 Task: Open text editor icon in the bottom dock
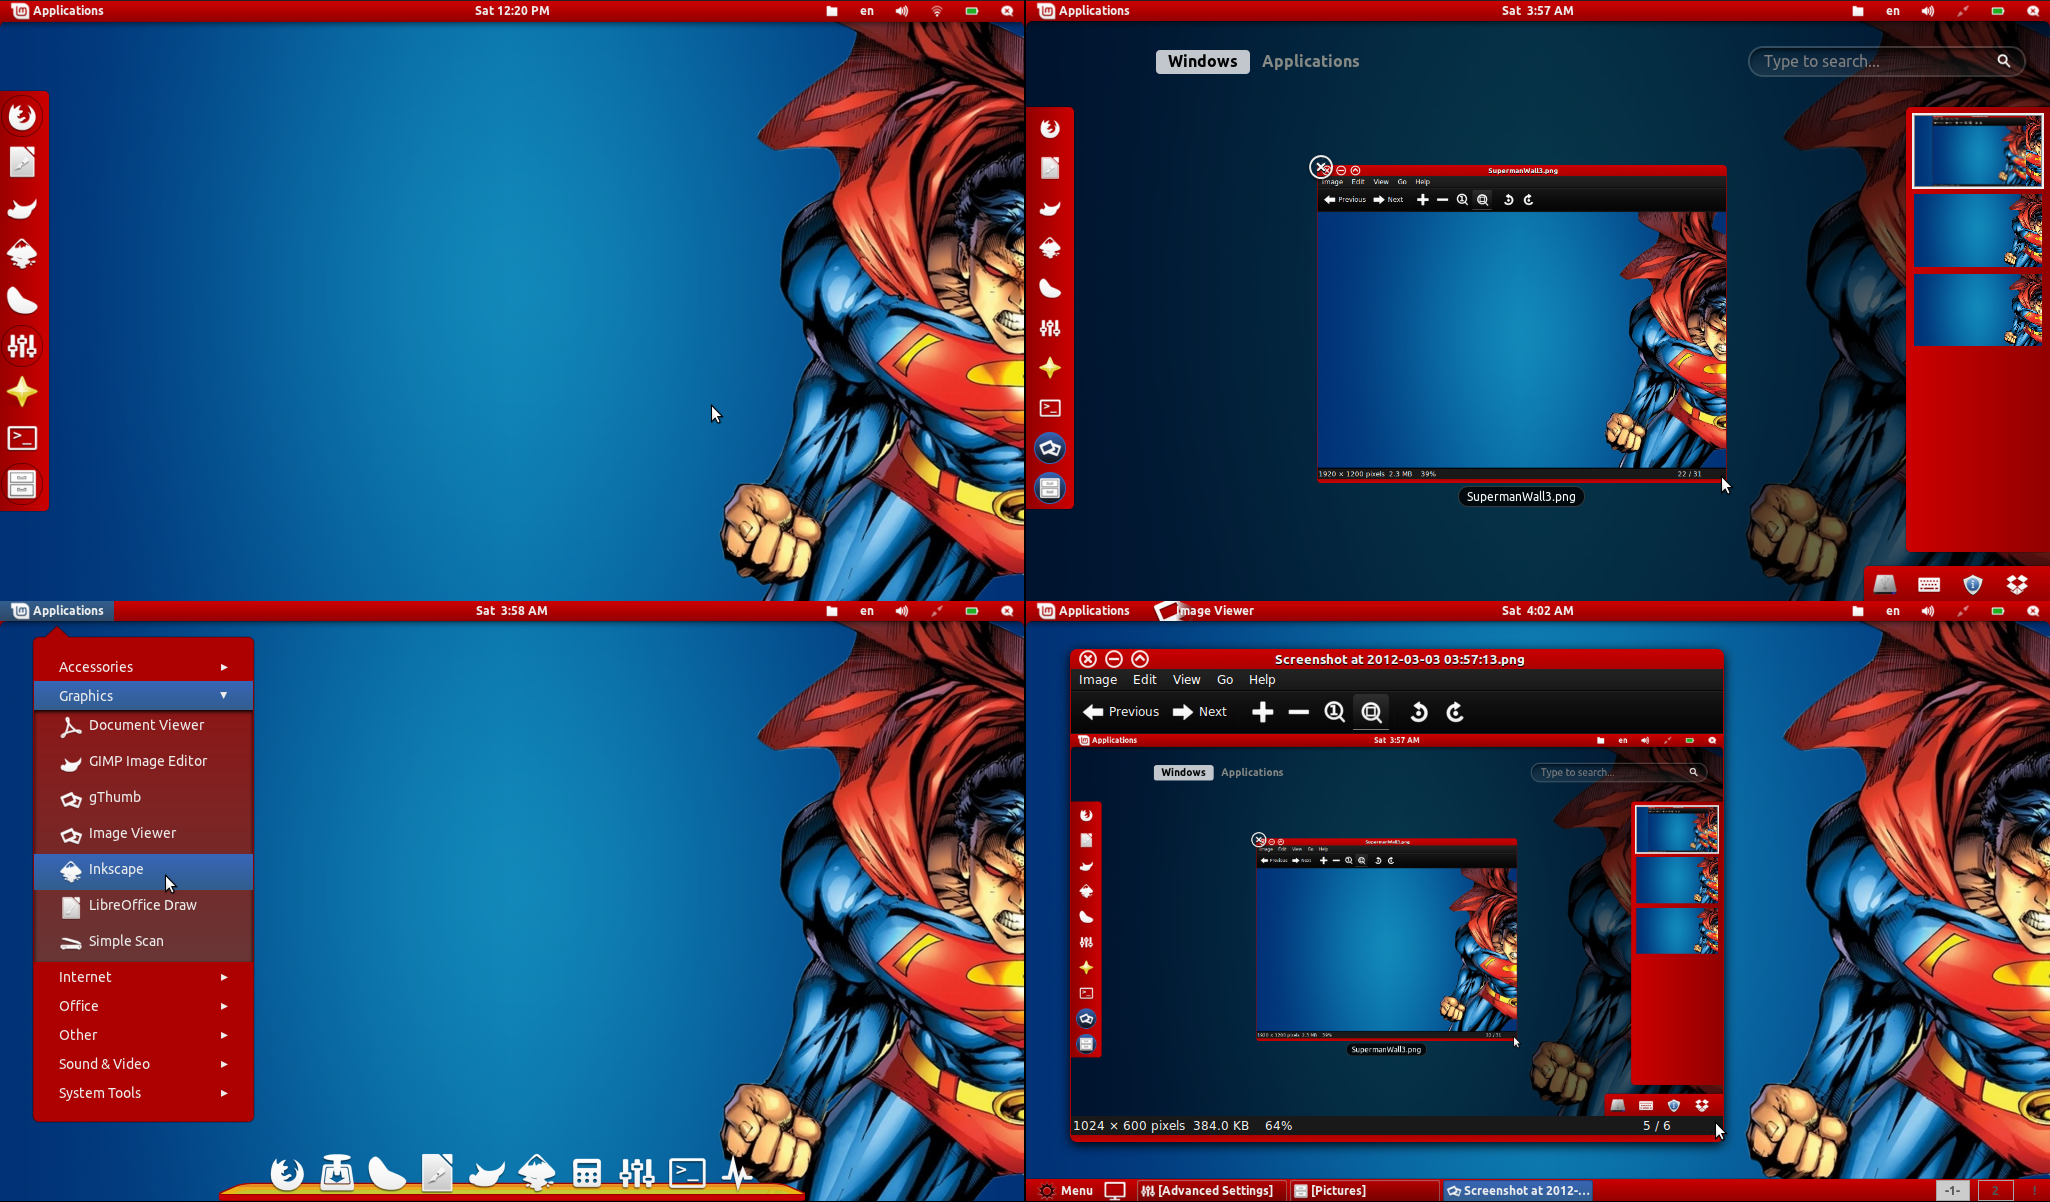[437, 1172]
